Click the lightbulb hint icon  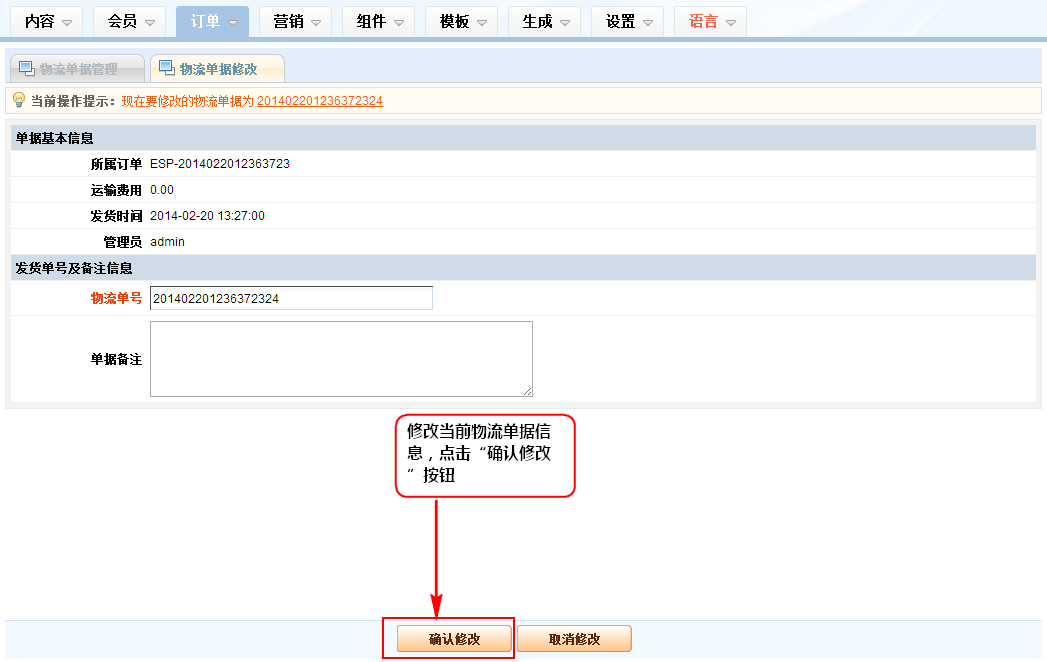pyautogui.click(x=18, y=100)
